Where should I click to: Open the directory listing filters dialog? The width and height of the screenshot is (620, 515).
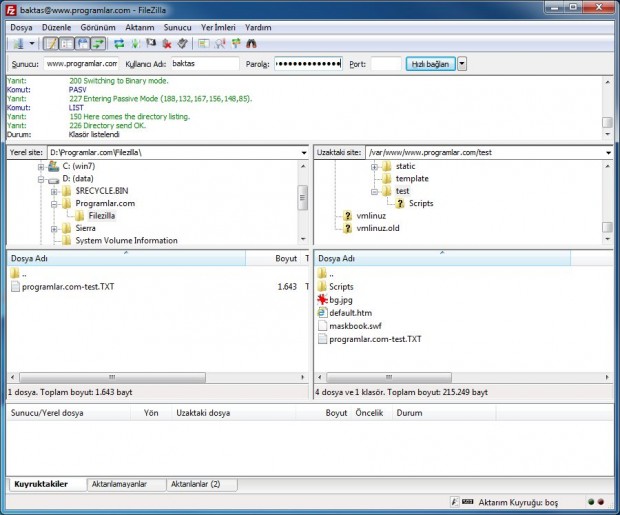tap(204, 44)
